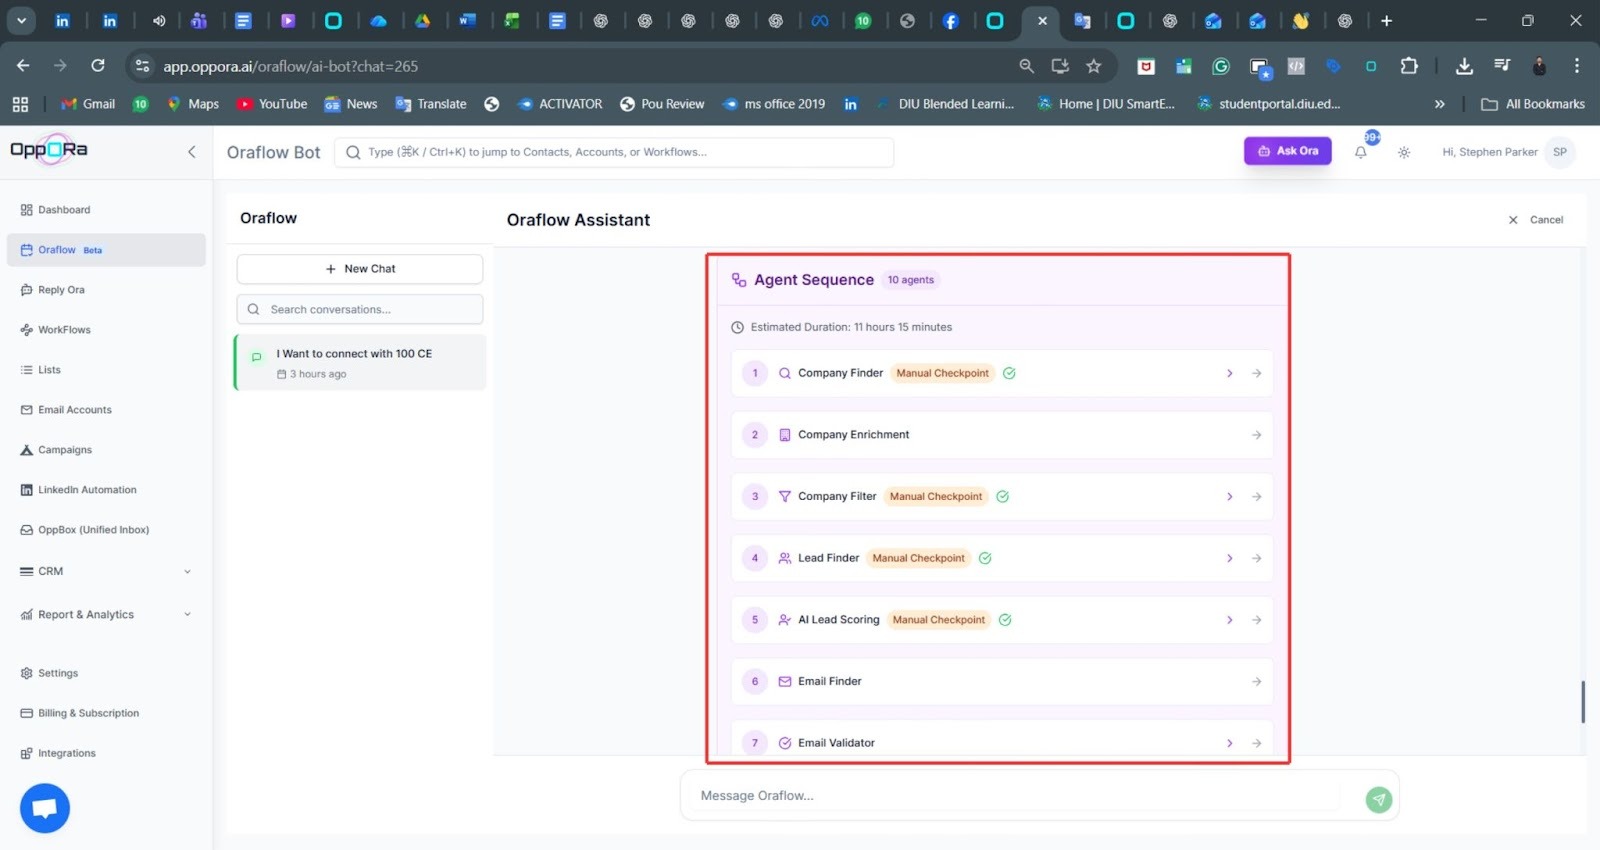Open the blue chat support bubble
1600x850 pixels.
[45, 808]
